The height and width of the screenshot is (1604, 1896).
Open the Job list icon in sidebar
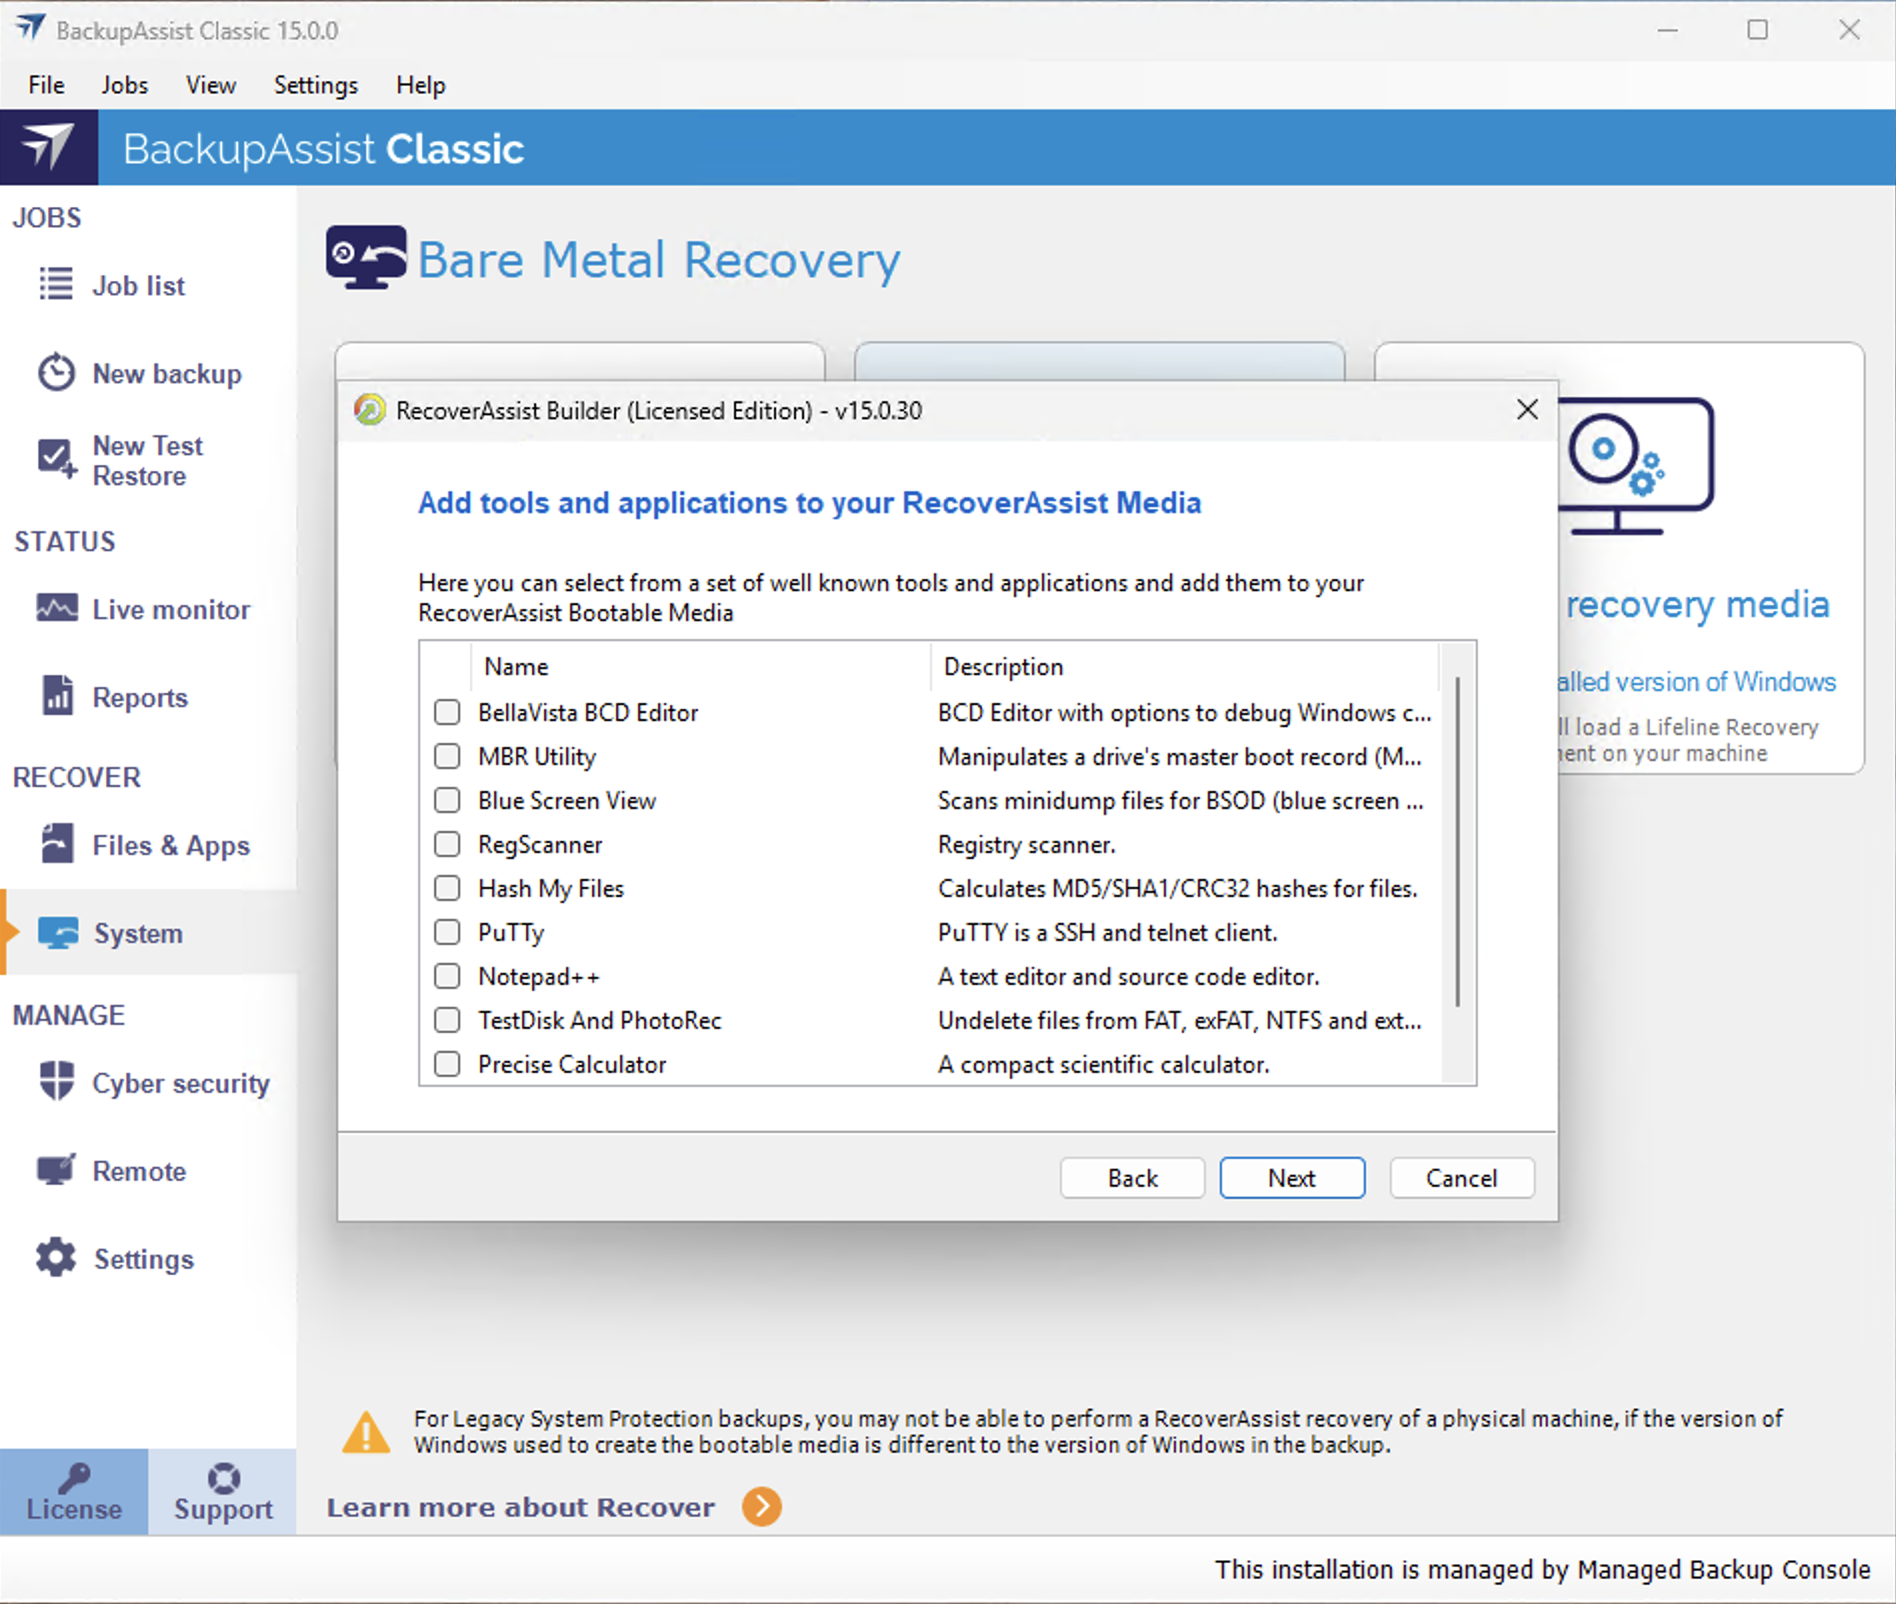(x=56, y=284)
